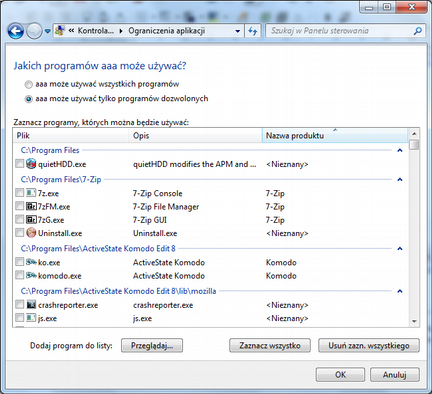Click 'ActiveState Komodo' in the ko.exe row

tap(169, 263)
